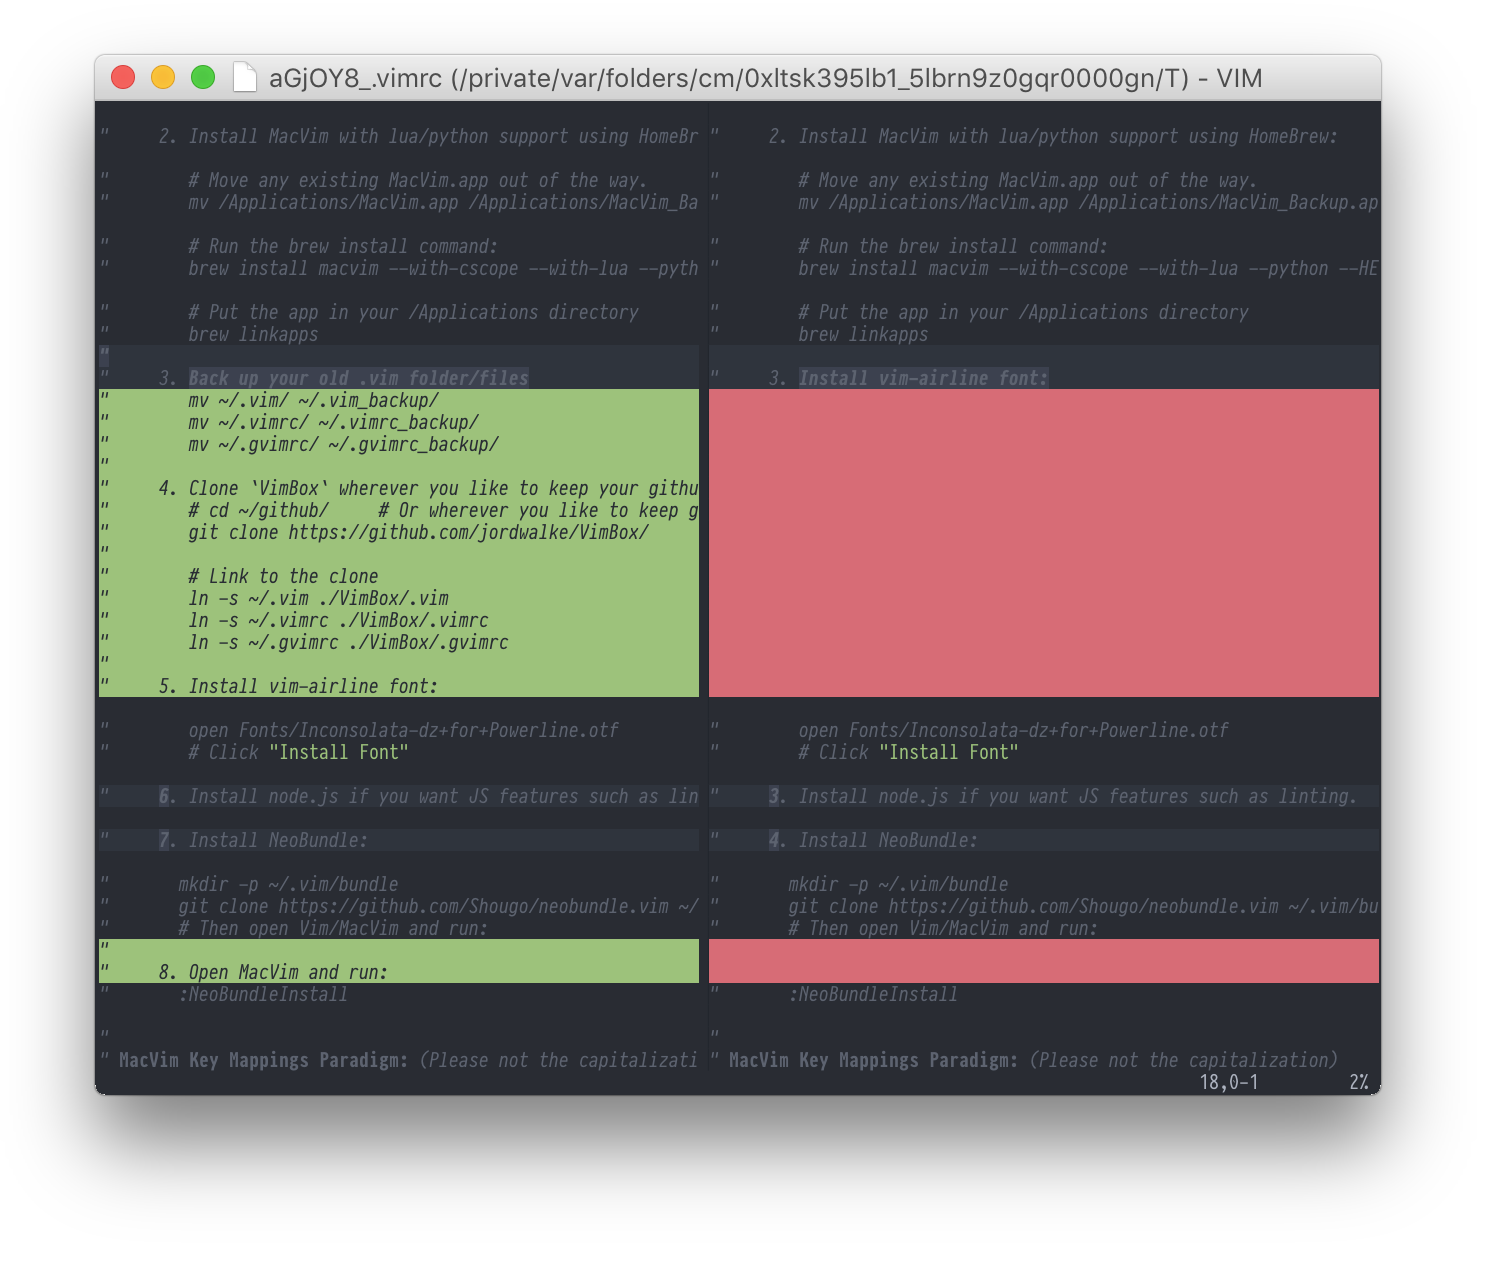Click git clone Shougo/neobundle line in right pane

click(x=1083, y=906)
